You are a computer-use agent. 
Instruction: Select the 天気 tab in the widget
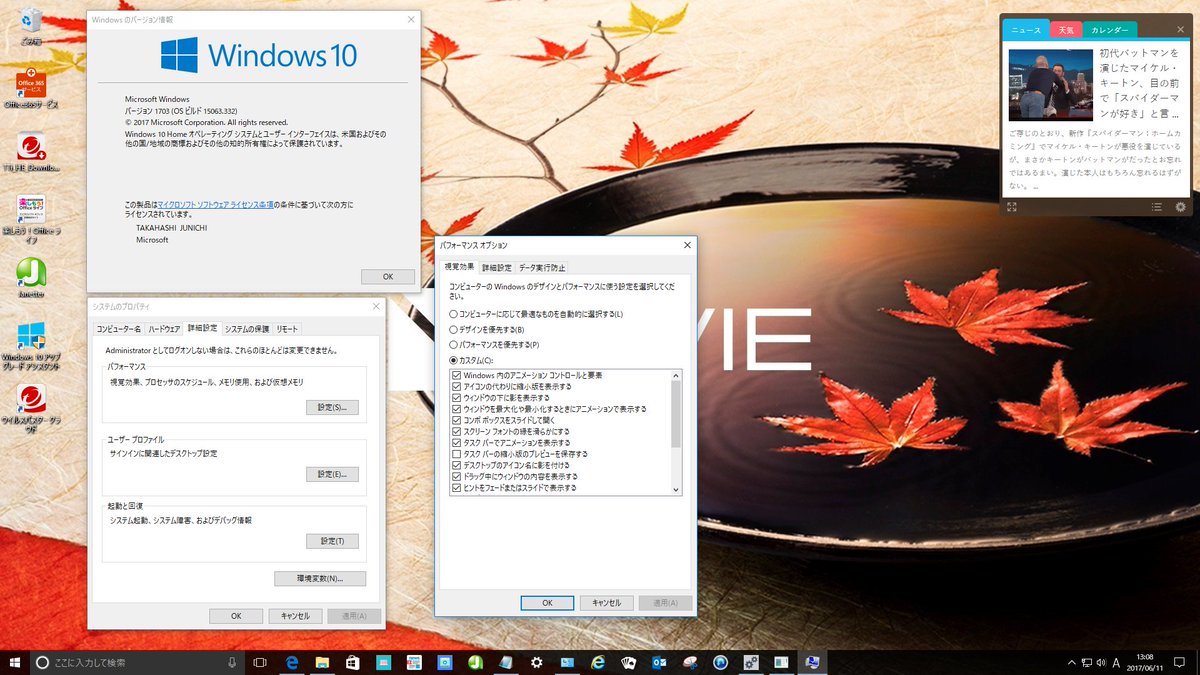click(1066, 30)
